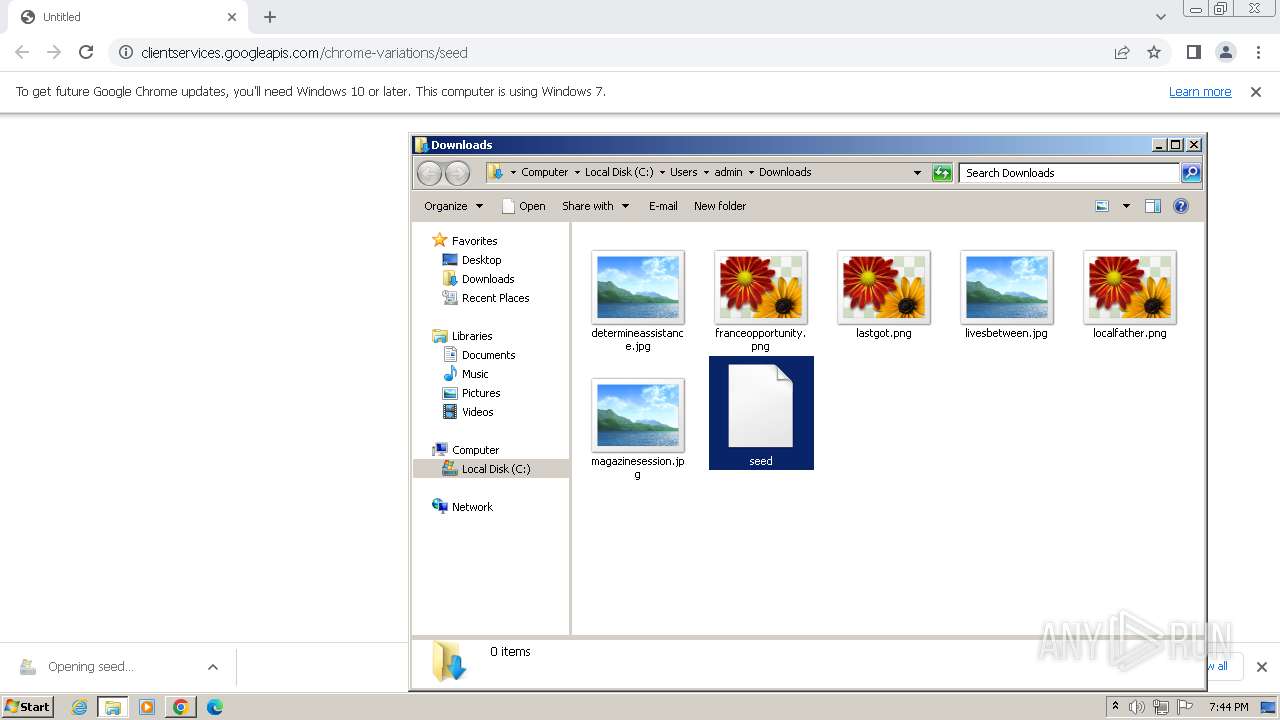Open Music library
The image size is (1280, 720).
click(475, 374)
